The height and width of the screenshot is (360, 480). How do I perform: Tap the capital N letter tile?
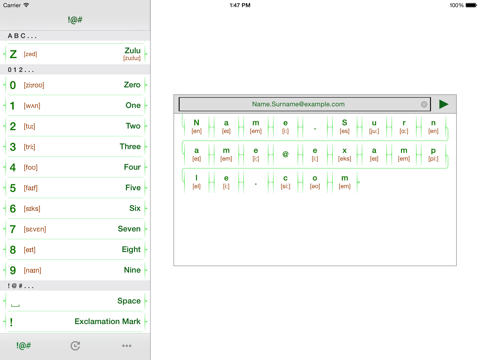coord(197,127)
